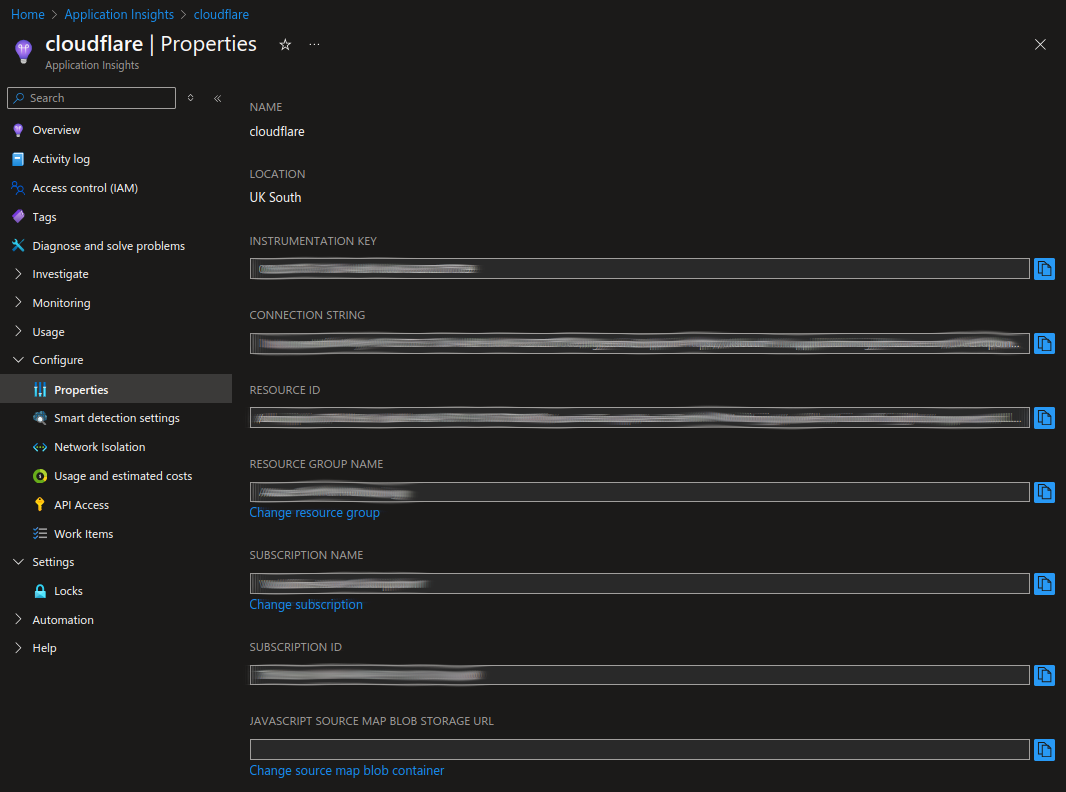Click Change source map blob container link
The width and height of the screenshot is (1066, 792).
347,770
